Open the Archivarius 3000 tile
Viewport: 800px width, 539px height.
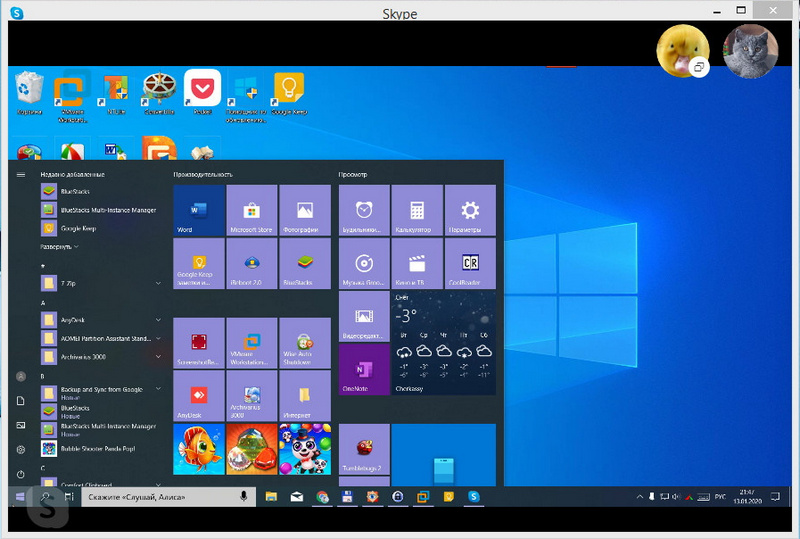252,396
